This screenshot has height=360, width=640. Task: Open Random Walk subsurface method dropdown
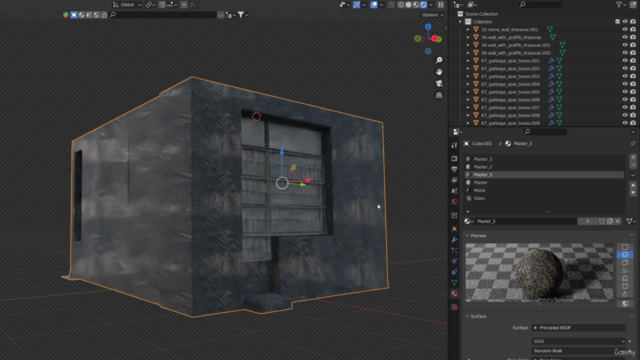578,351
